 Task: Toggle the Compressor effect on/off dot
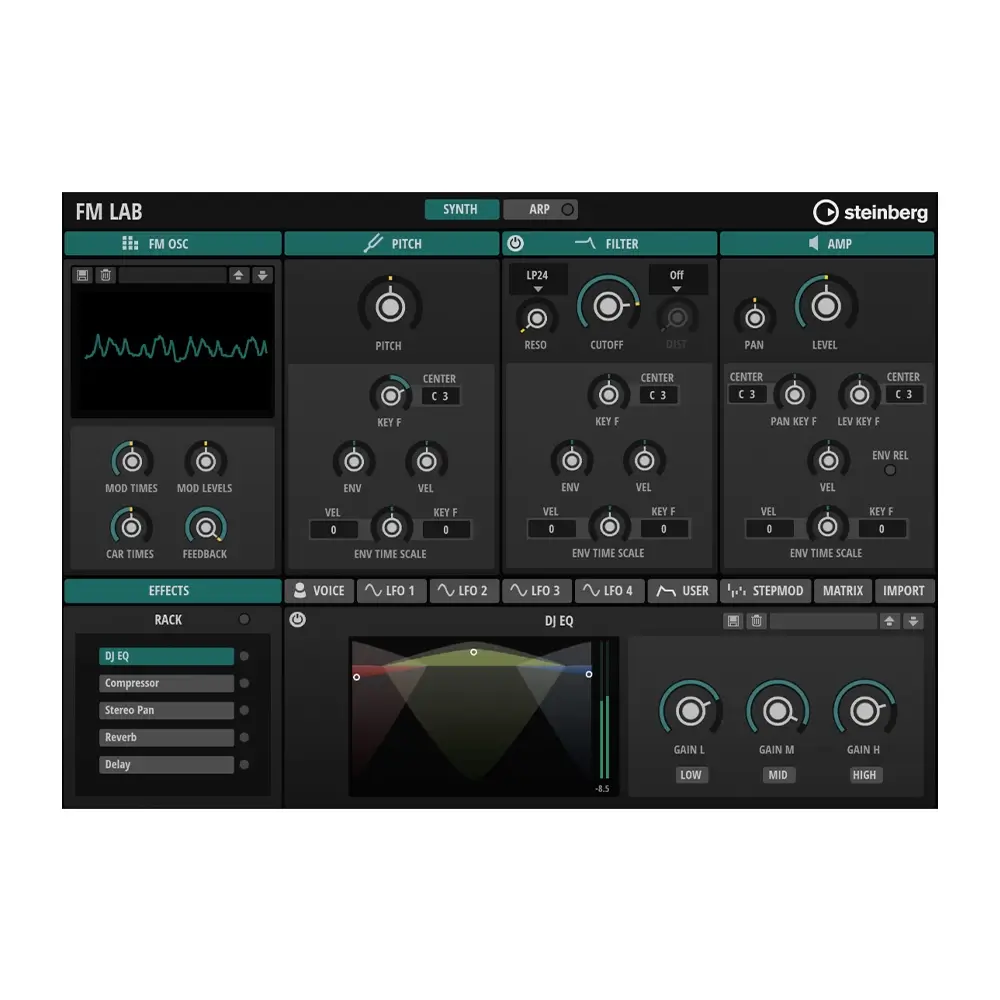pyautogui.click(x=244, y=683)
